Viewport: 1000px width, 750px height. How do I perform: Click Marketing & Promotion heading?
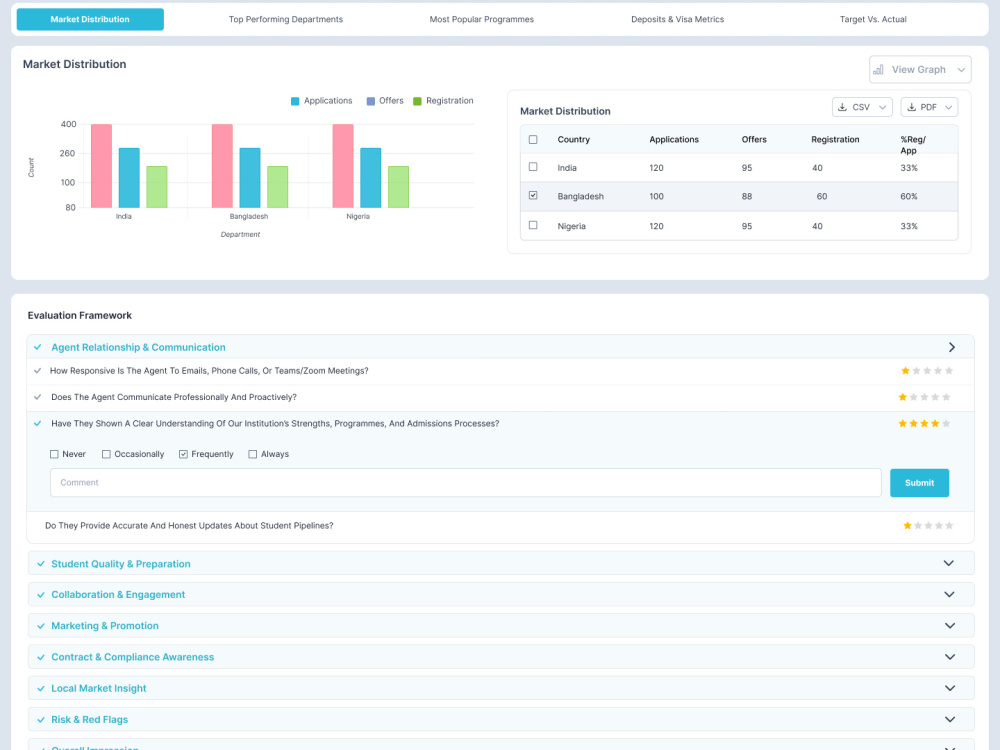tap(105, 626)
